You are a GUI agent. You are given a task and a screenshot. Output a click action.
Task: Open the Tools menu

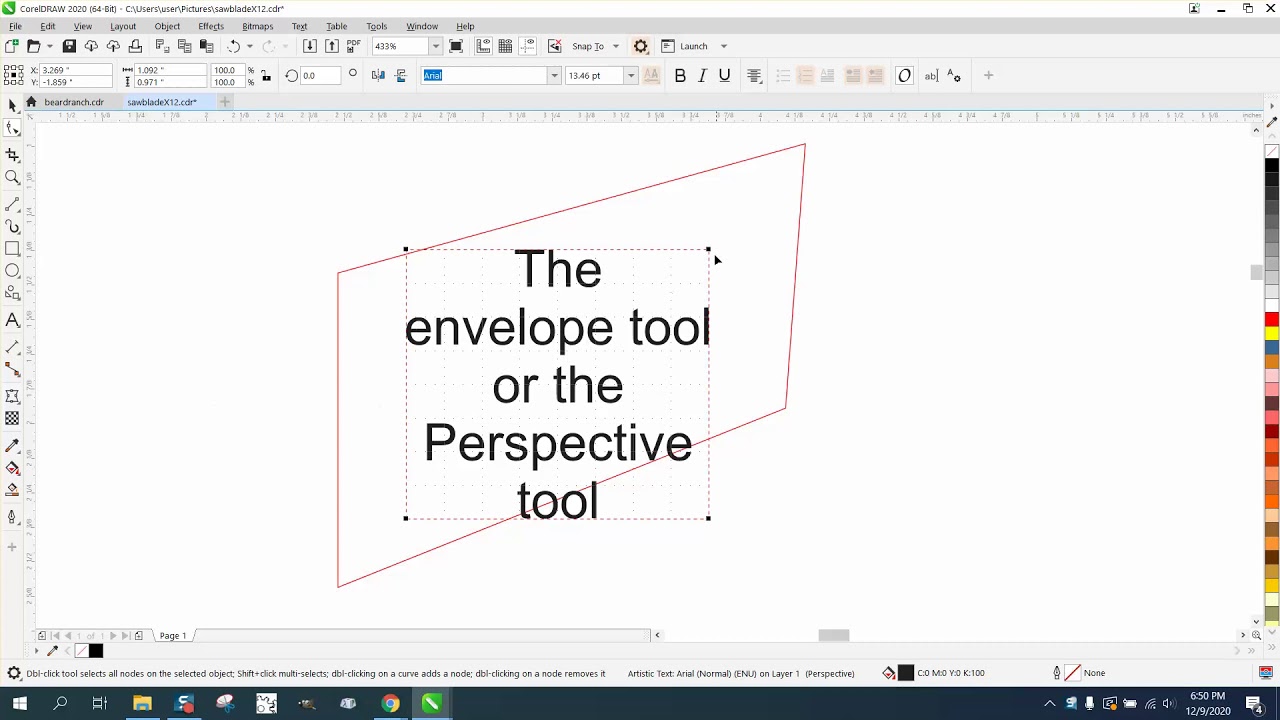[377, 26]
